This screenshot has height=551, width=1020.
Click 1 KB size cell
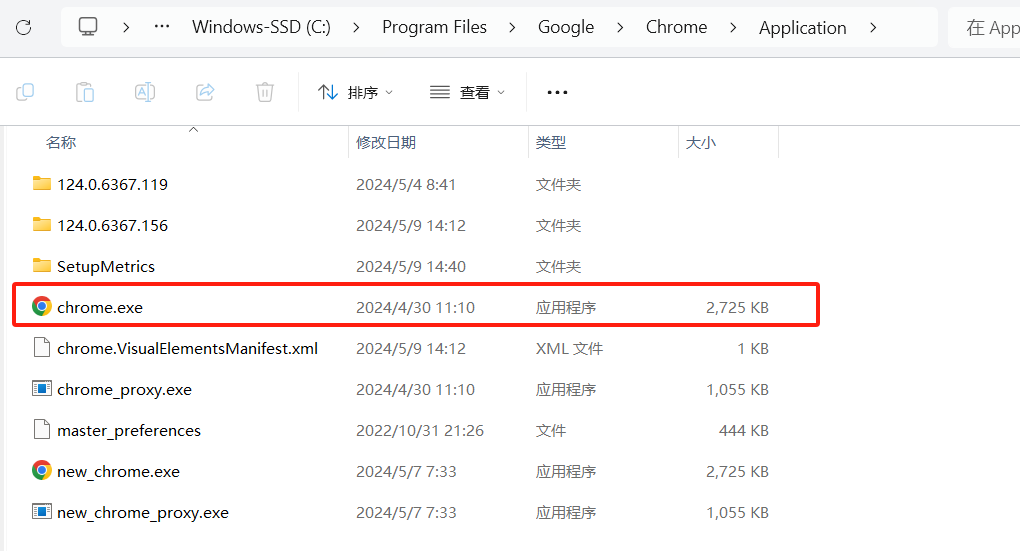tap(753, 349)
